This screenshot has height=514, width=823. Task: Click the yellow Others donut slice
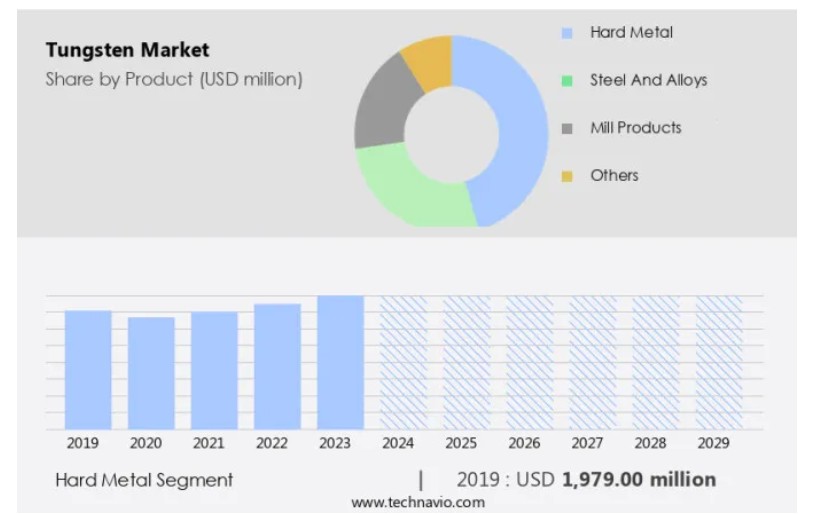point(430,62)
